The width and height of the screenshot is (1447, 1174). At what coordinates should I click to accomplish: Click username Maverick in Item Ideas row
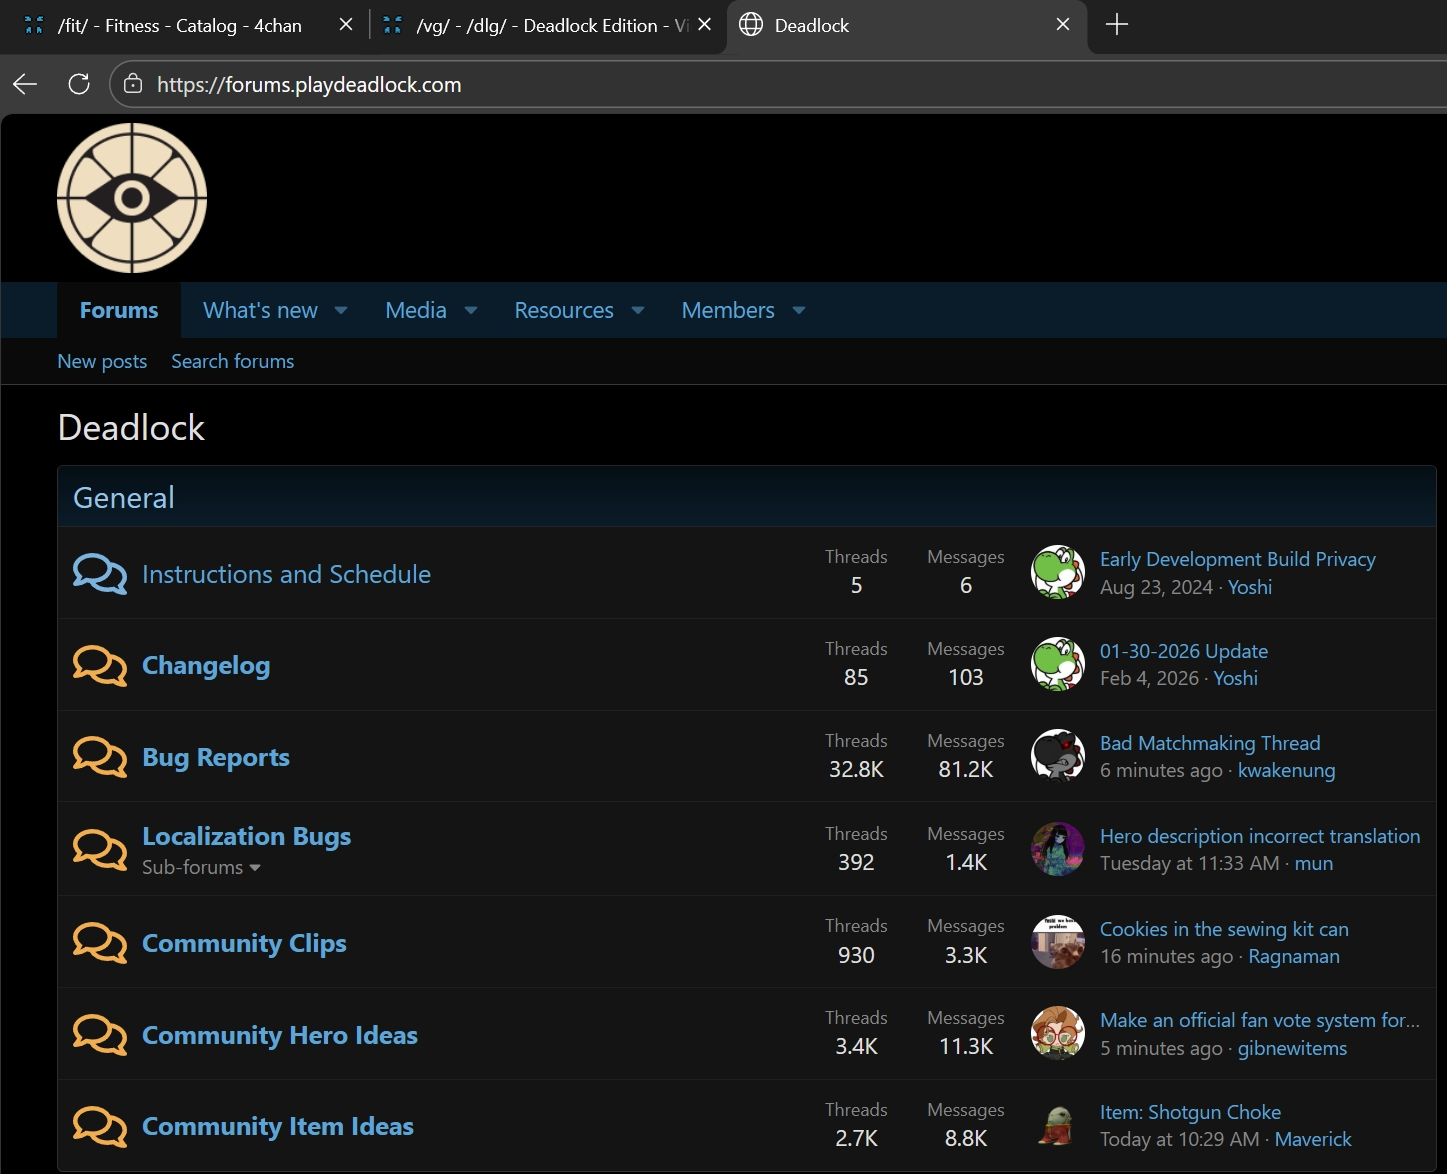(x=1313, y=1139)
